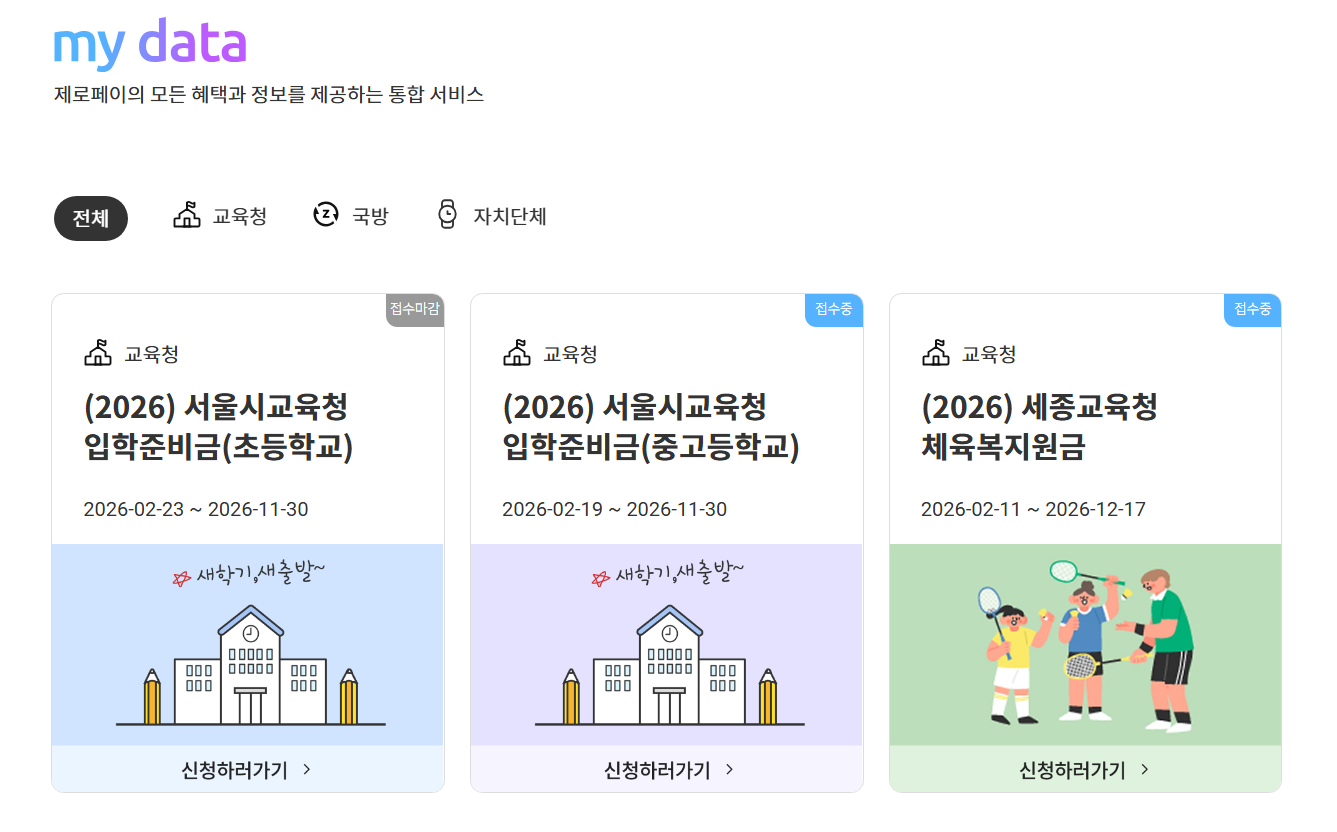This screenshot has width=1337, height=832.
Task: Click 접수마감 badge on 초등학교 card
Action: [x=415, y=310]
